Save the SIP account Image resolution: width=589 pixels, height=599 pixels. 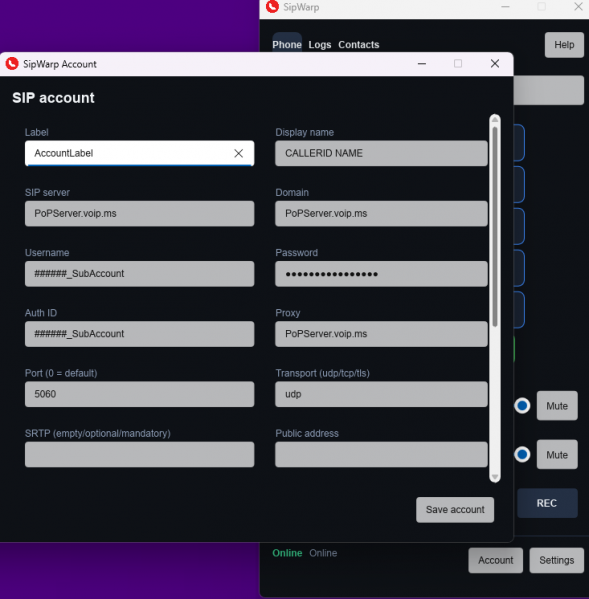[x=455, y=510]
